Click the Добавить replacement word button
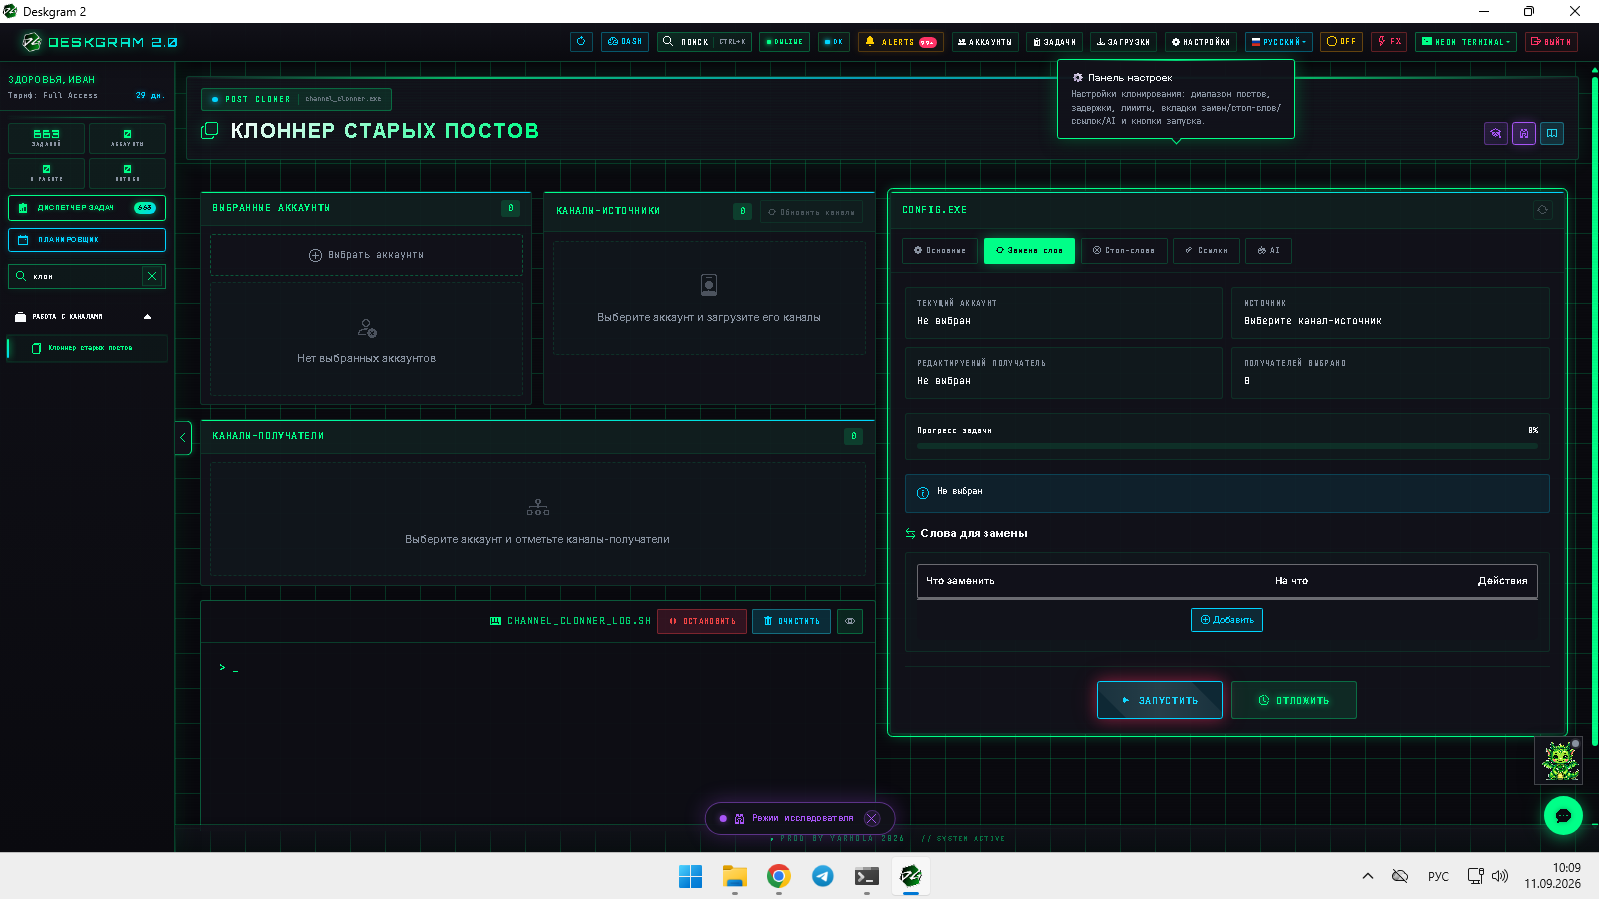Screen dimensions: 1599x899 [1227, 620]
